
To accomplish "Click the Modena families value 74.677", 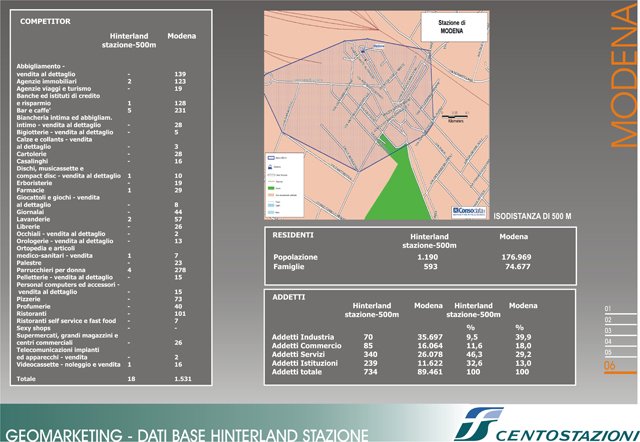I will [x=518, y=267].
